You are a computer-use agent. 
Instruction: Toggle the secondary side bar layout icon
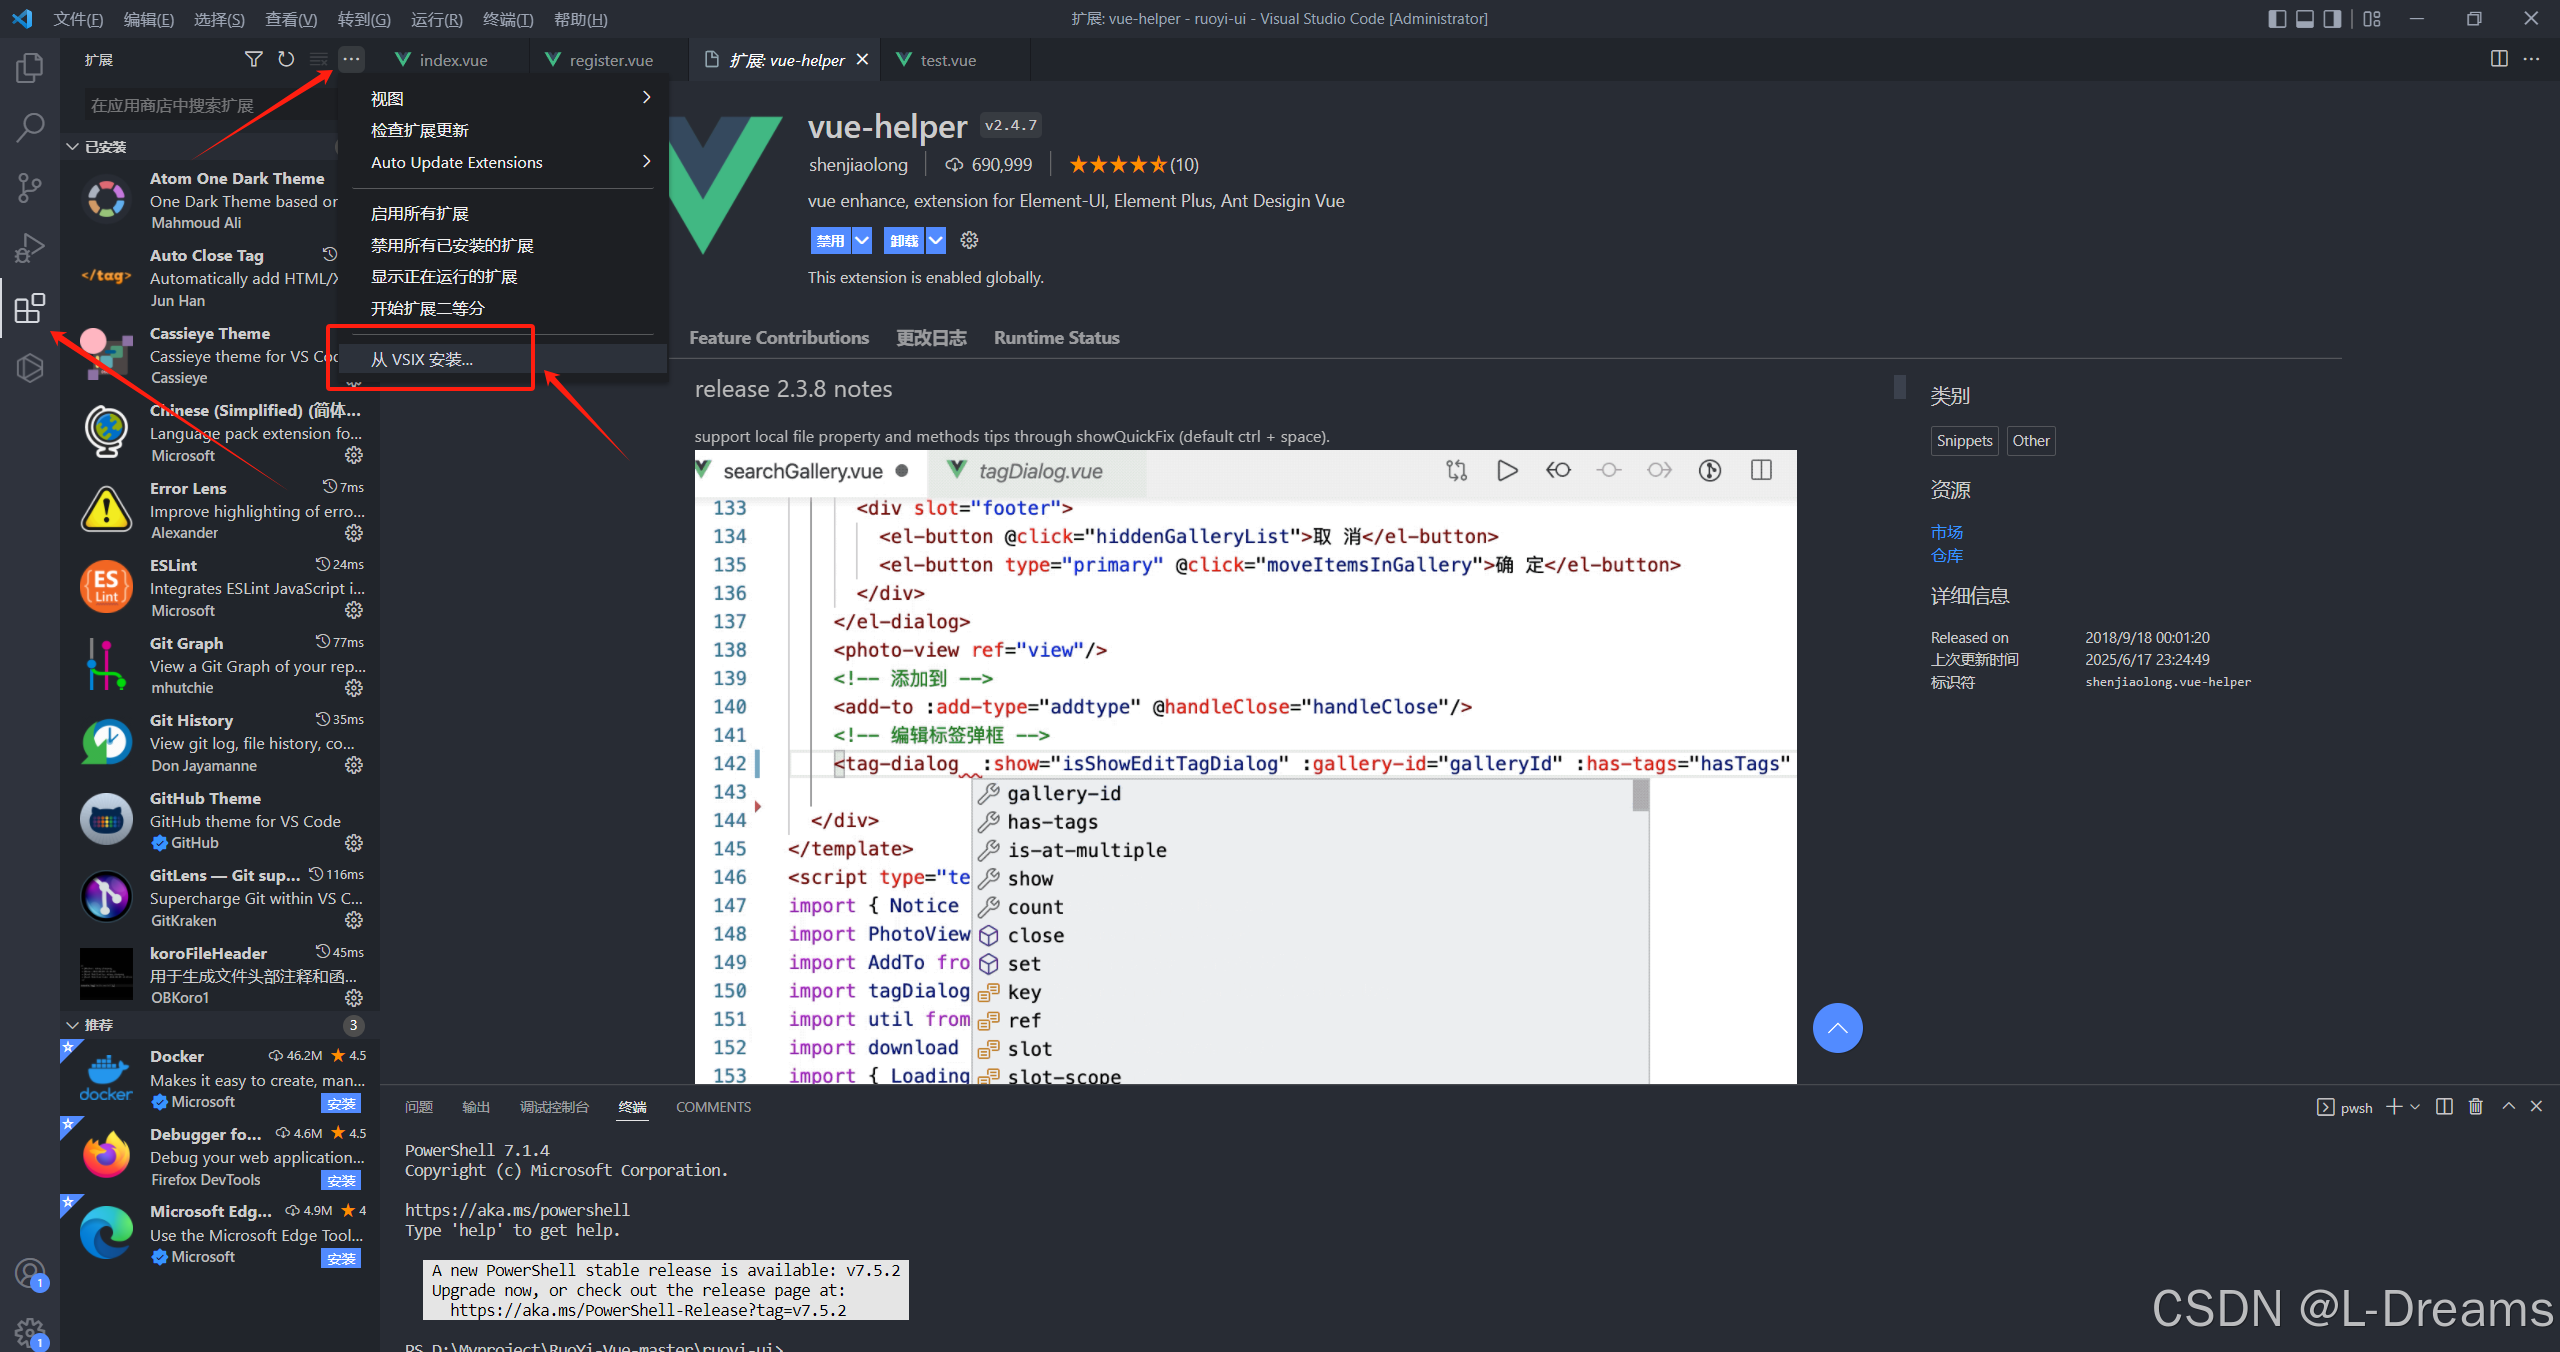[2333, 19]
